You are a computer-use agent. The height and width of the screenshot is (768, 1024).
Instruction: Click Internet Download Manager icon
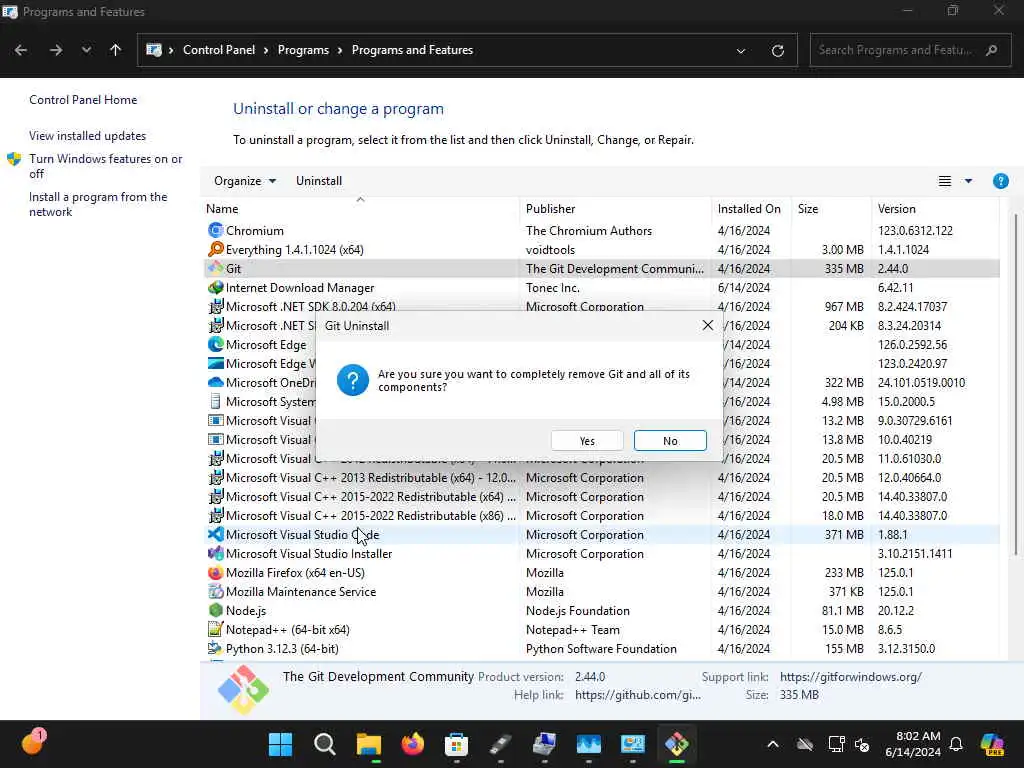(x=216, y=287)
